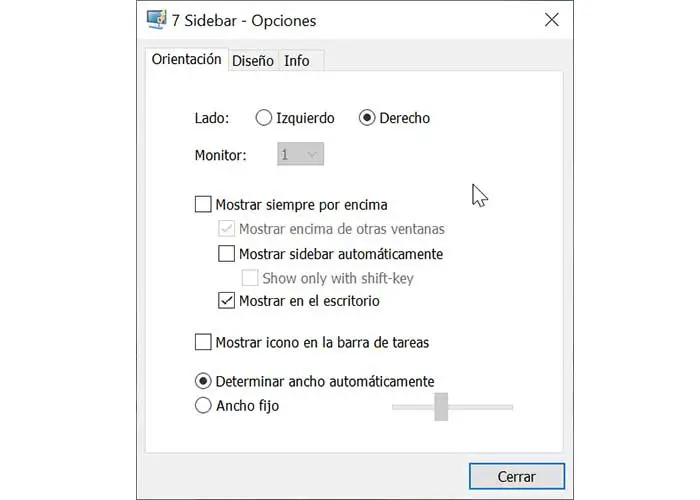Choose the Derecho side option

tap(367, 118)
